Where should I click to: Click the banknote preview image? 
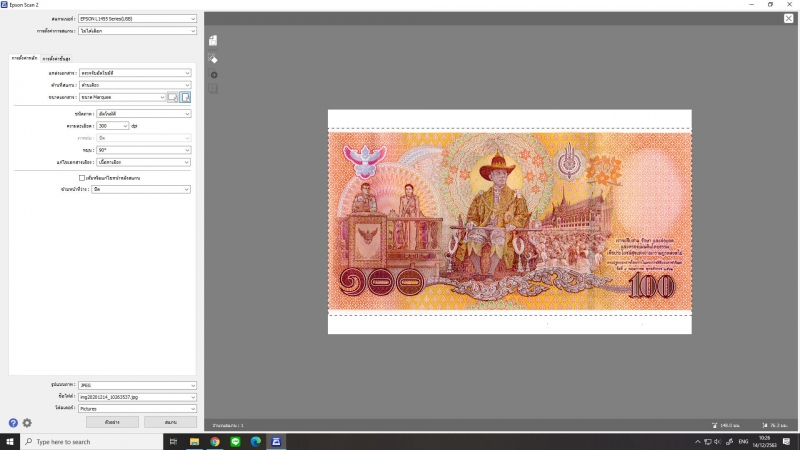click(510, 221)
